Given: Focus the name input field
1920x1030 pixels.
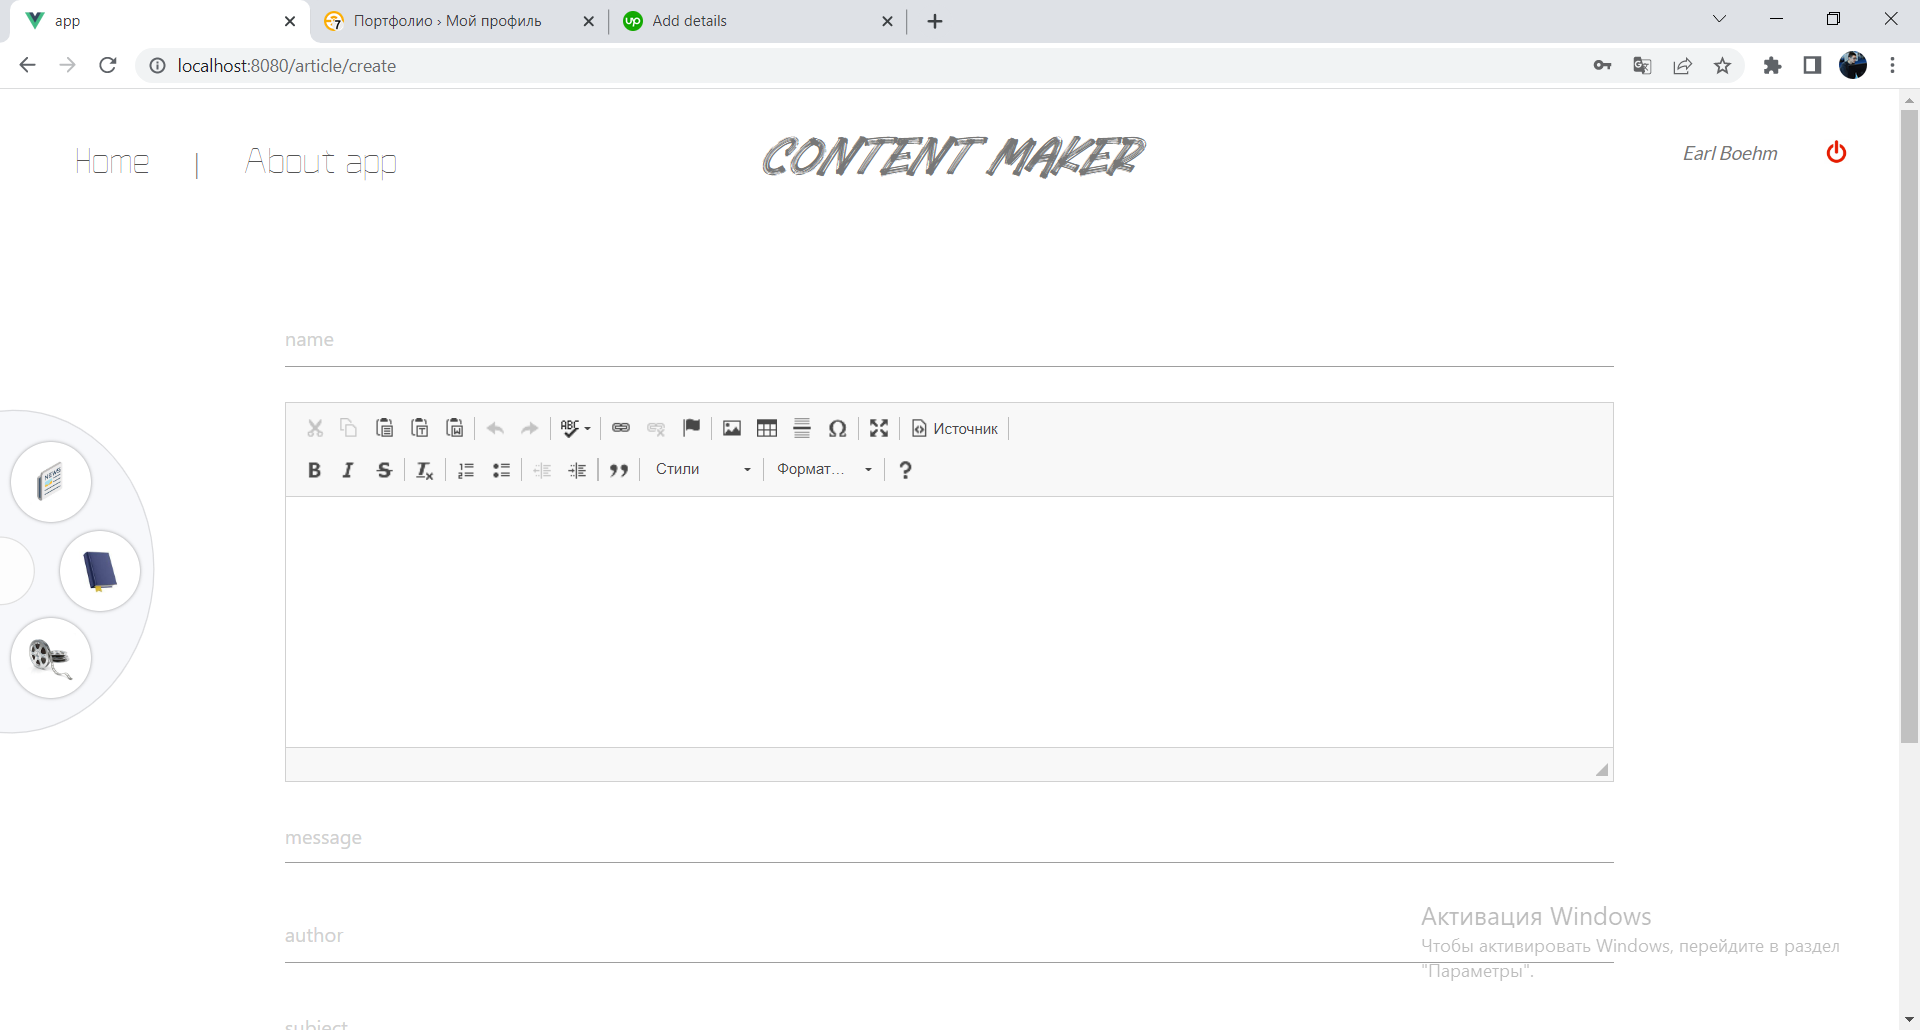Looking at the screenshot, I should point(949,341).
